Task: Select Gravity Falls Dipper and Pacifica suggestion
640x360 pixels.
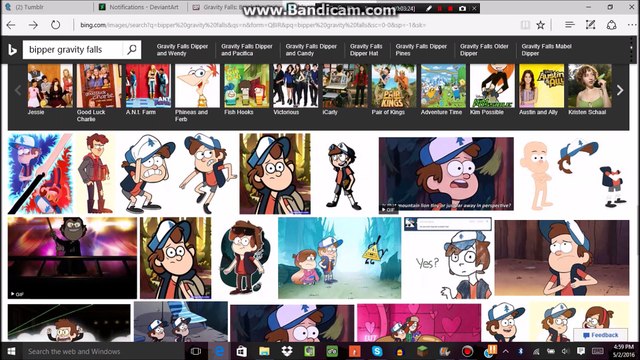Action: (247, 50)
